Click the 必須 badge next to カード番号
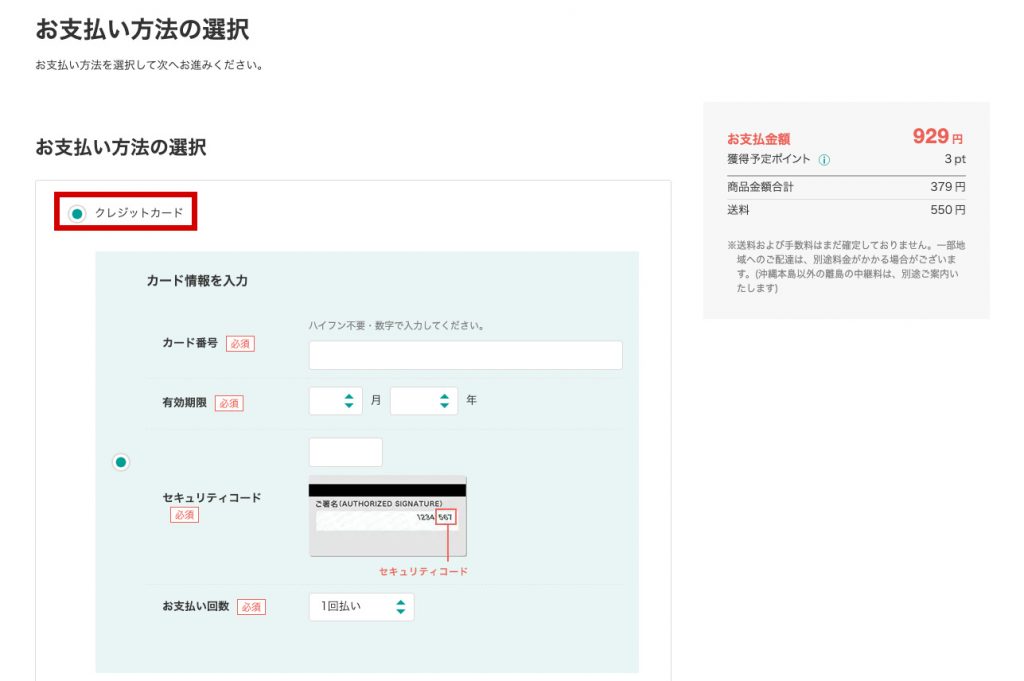This screenshot has height=681, width=1024. click(240, 343)
